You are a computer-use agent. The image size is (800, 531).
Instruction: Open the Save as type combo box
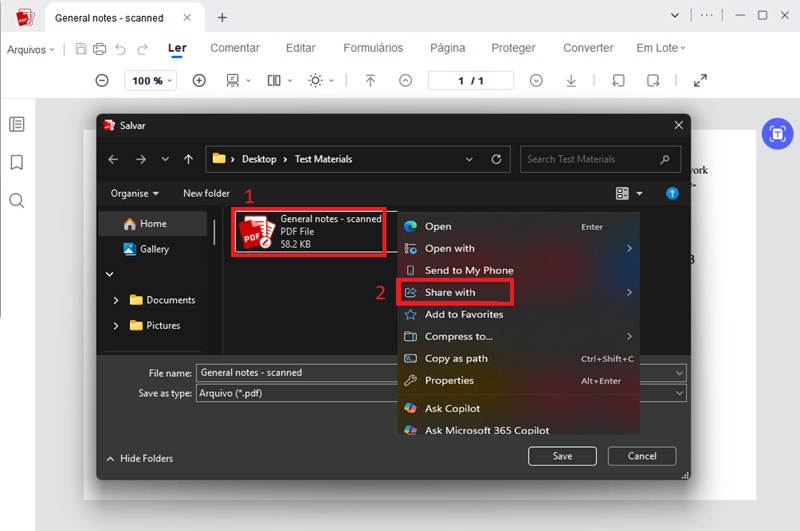pyautogui.click(x=441, y=393)
